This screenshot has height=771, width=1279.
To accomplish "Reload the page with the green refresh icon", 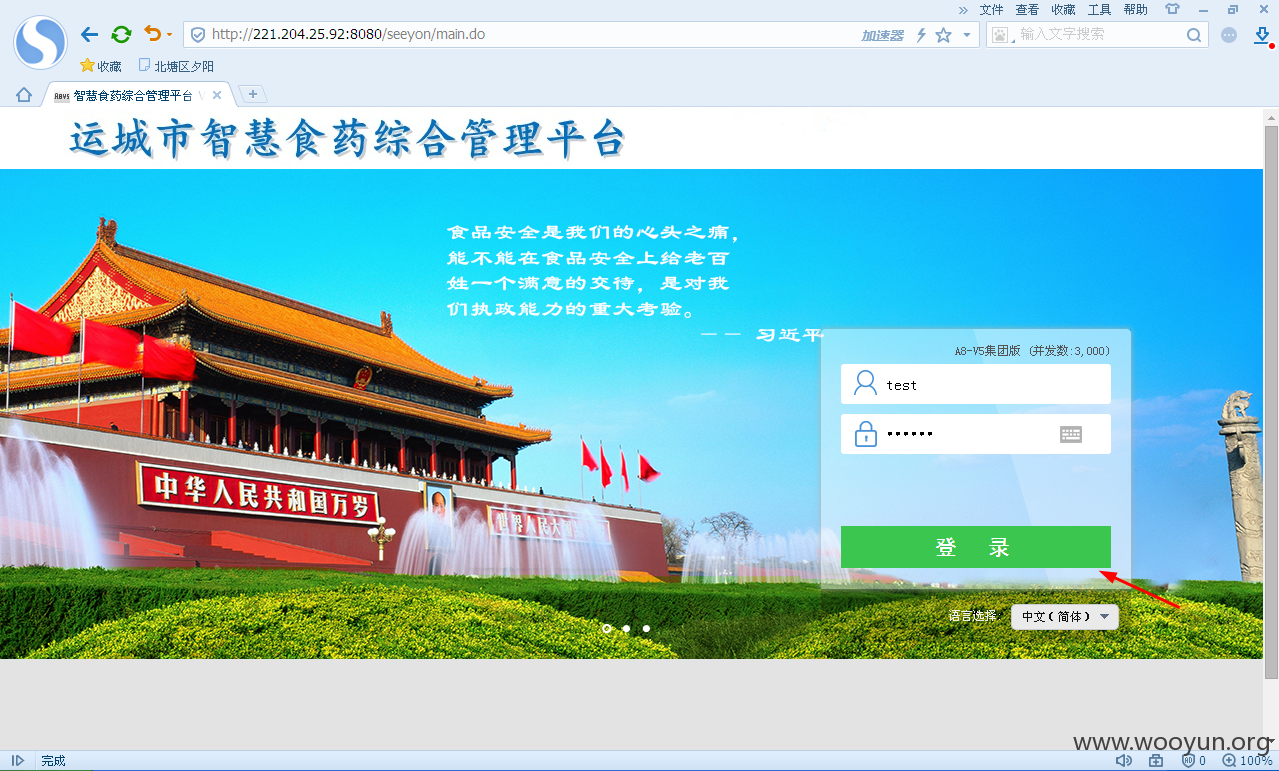I will [x=121, y=35].
